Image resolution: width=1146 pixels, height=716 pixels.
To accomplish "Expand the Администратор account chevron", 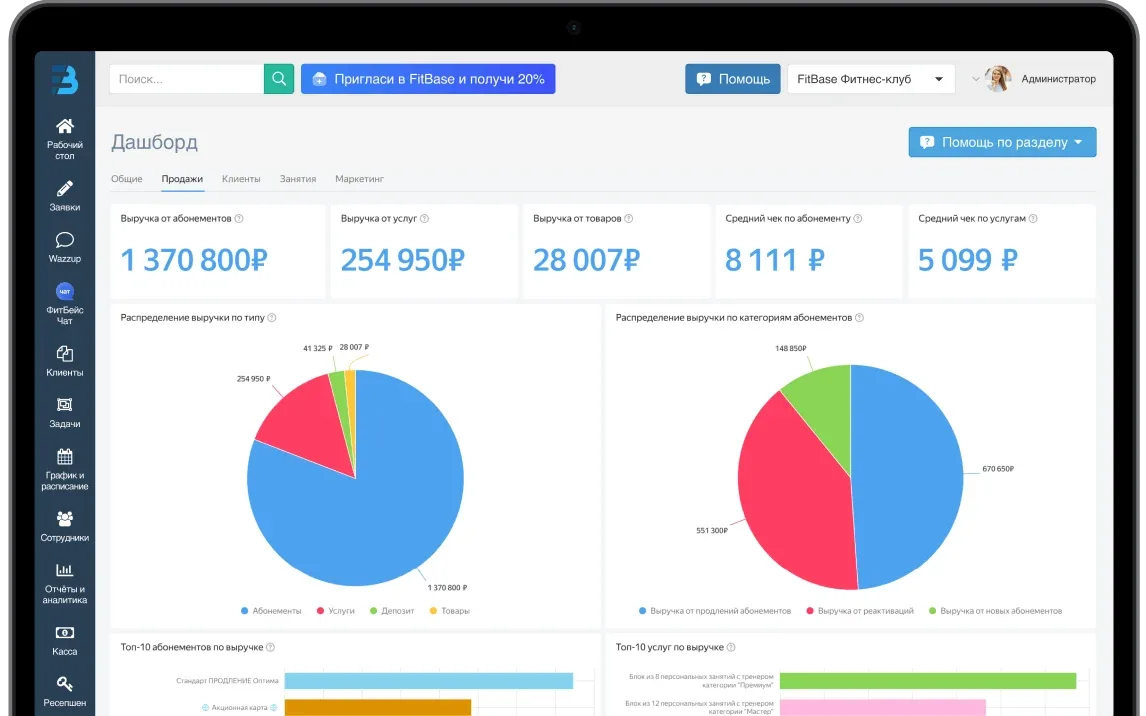I will [x=976, y=79].
